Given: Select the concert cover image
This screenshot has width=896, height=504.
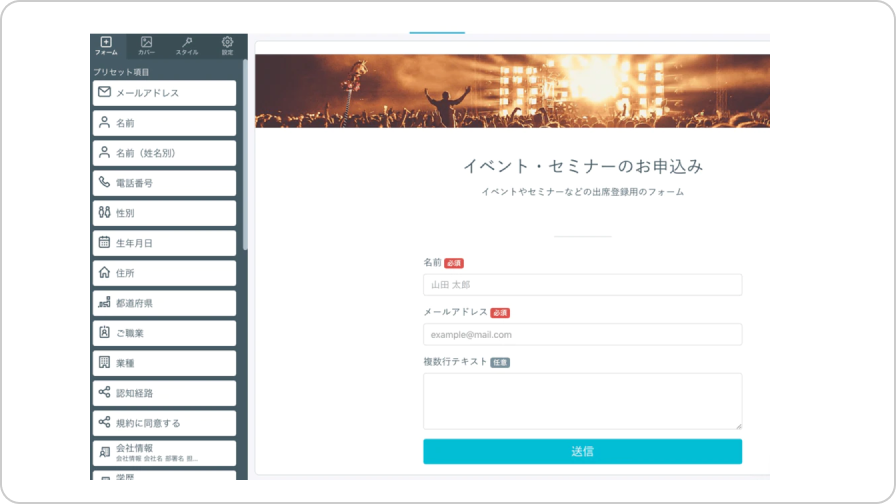Looking at the screenshot, I should [x=512, y=91].
